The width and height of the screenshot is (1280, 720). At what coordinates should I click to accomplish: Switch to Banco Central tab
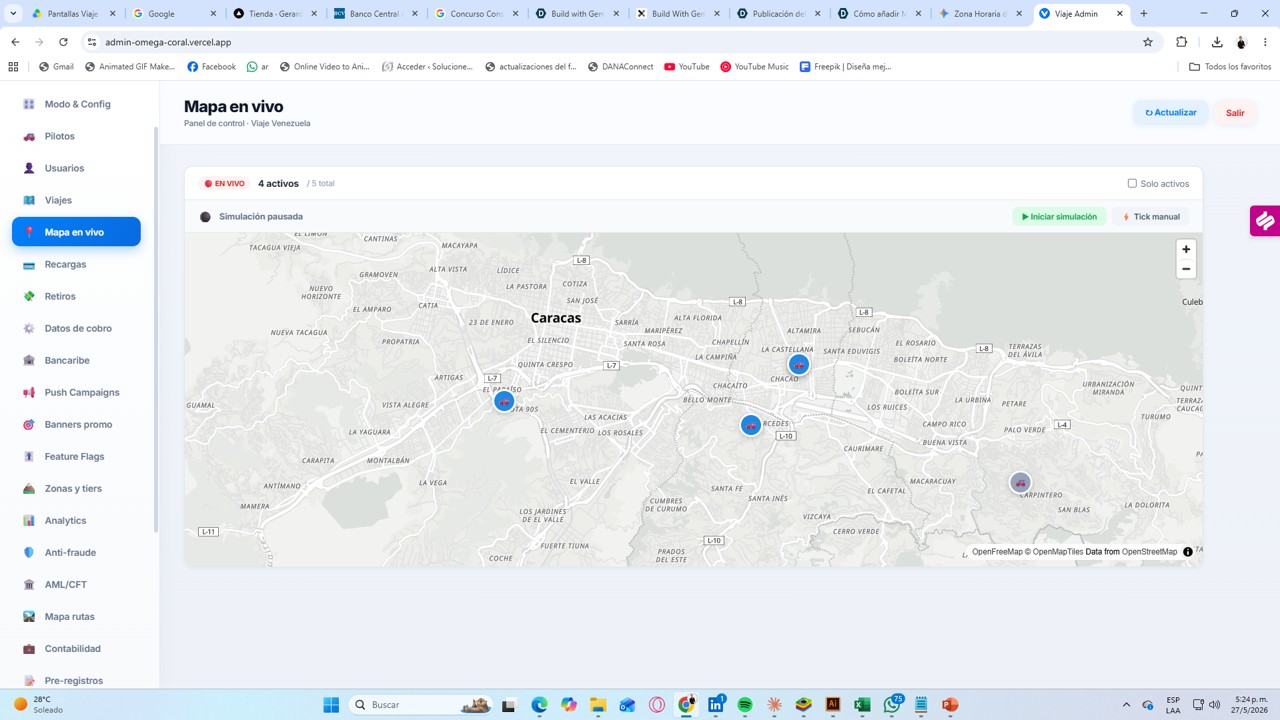click(375, 14)
